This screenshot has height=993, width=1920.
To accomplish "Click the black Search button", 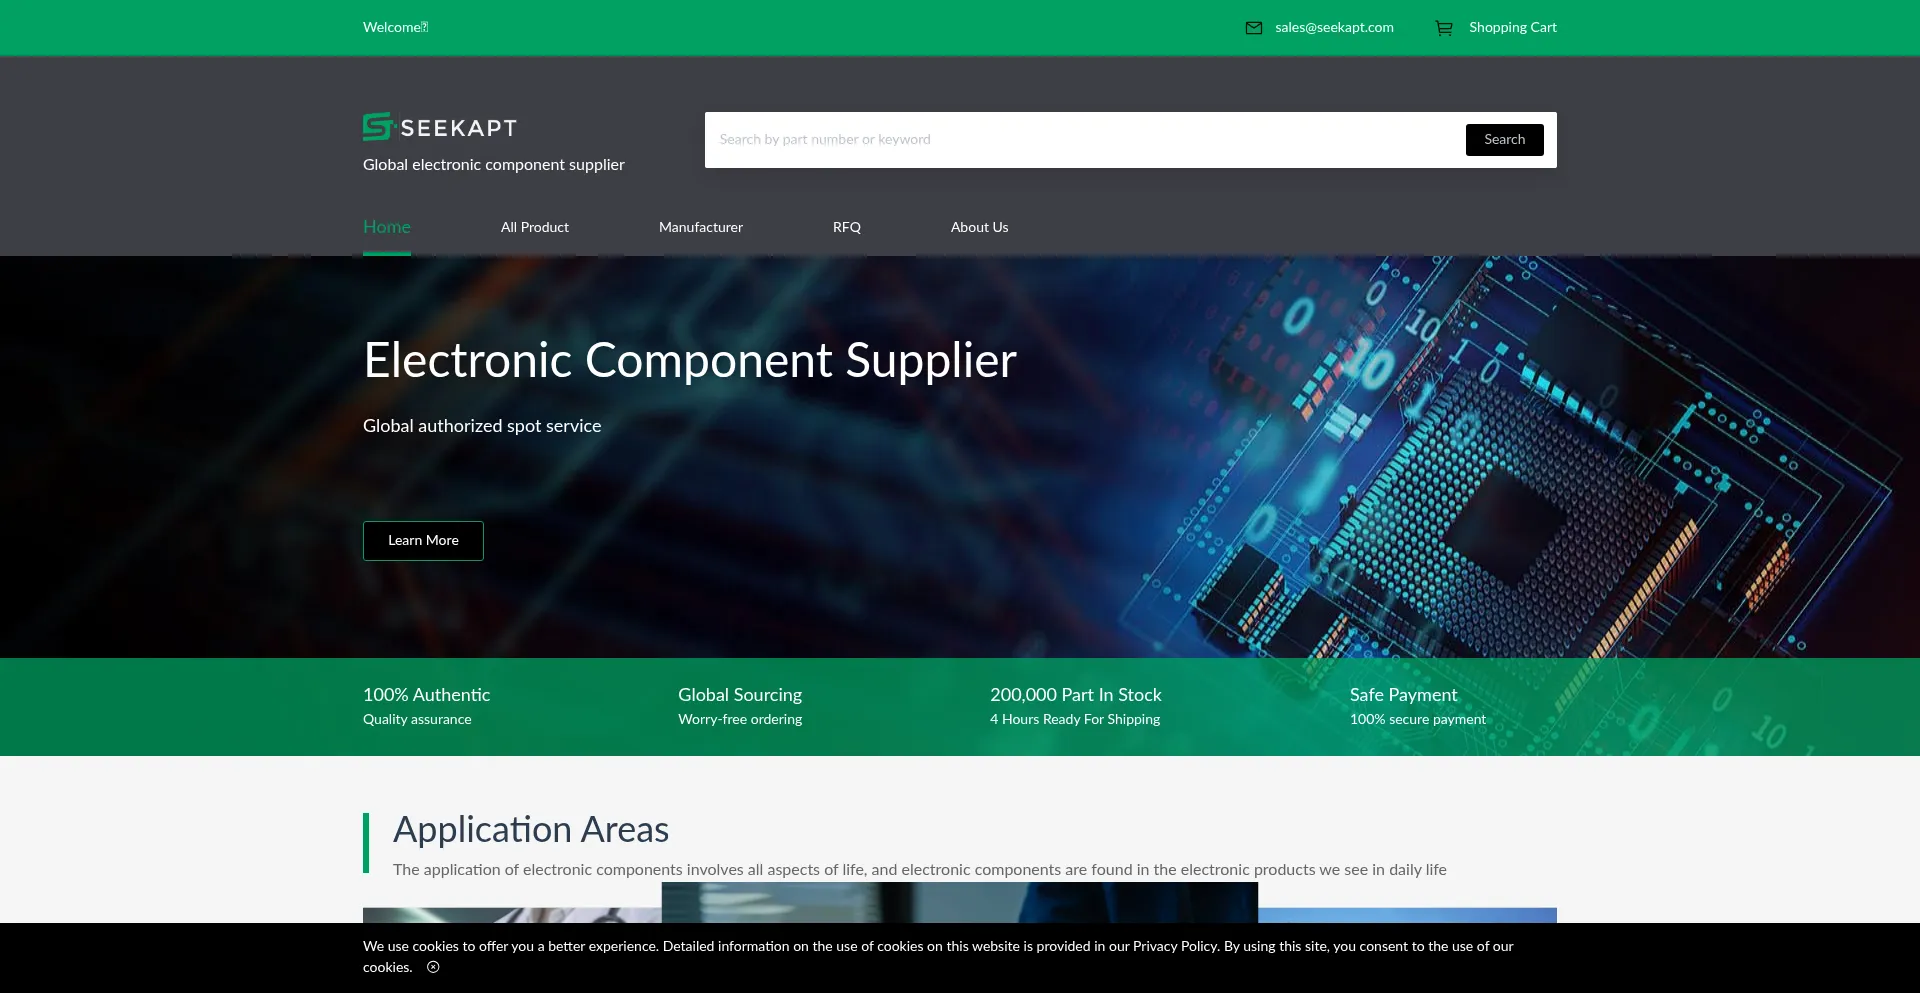I will pos(1504,140).
